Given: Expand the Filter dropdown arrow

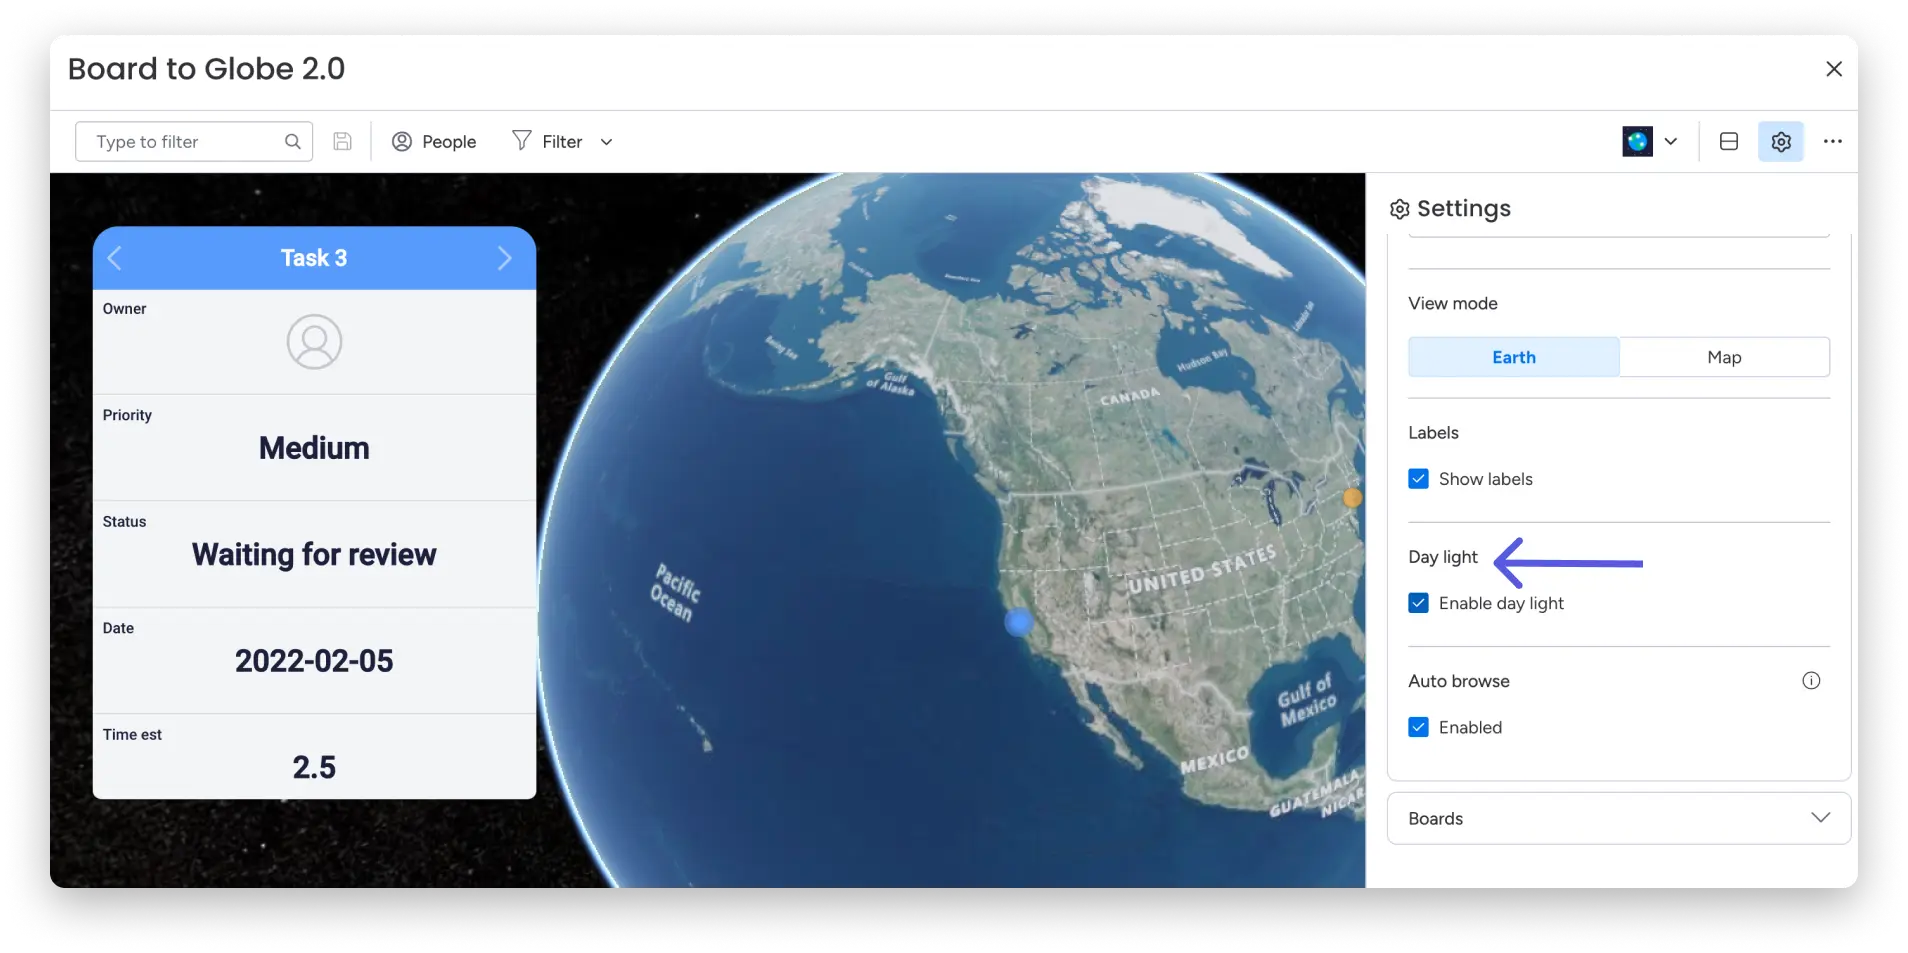Looking at the screenshot, I should pos(606,142).
